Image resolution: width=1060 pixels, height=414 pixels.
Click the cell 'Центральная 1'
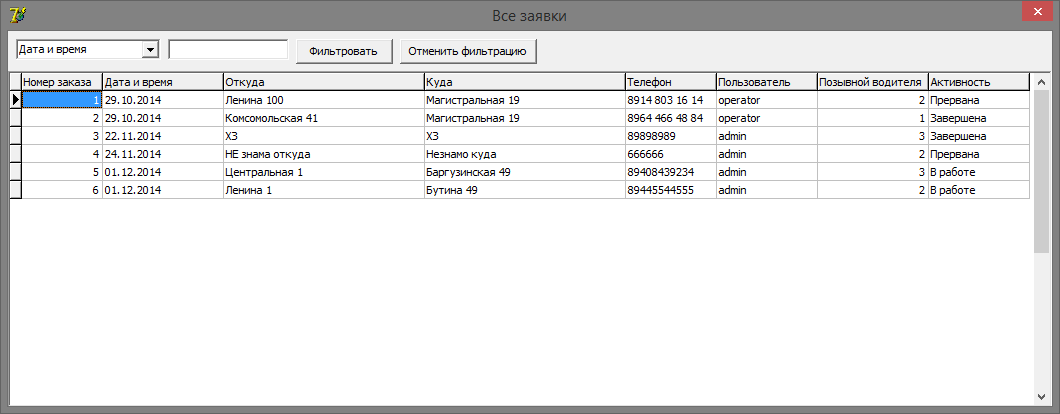tap(323, 172)
